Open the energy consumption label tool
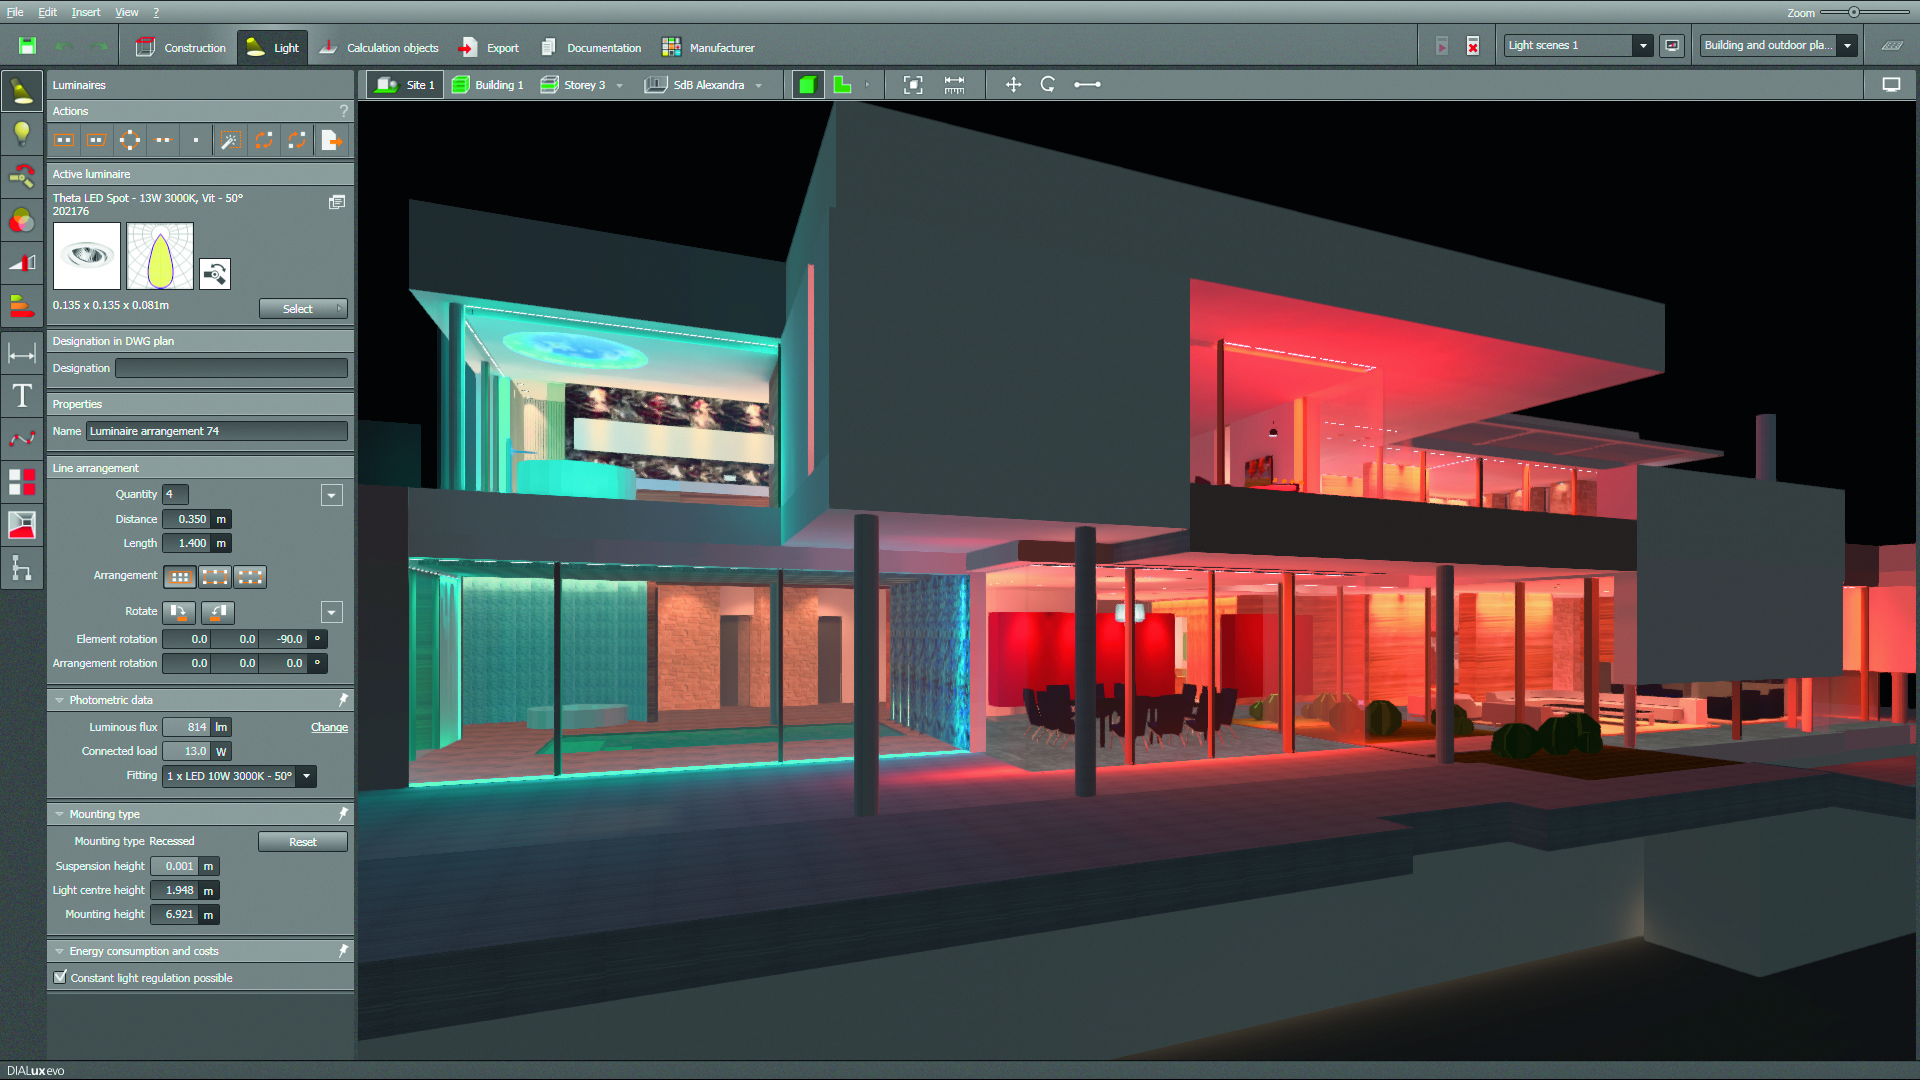The image size is (1920, 1080). pyautogui.click(x=22, y=306)
